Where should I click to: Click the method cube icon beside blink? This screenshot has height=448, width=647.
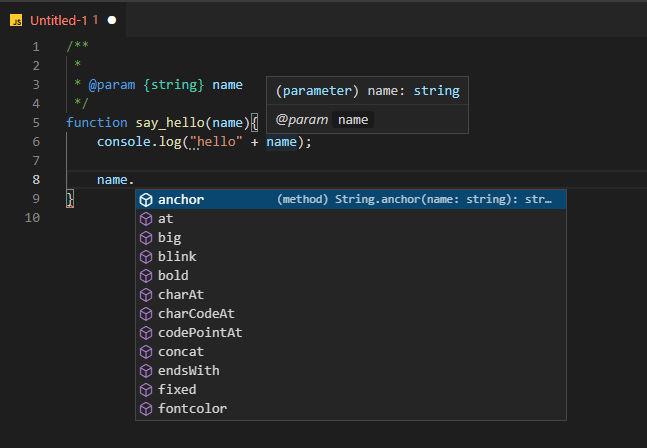[x=146, y=257]
